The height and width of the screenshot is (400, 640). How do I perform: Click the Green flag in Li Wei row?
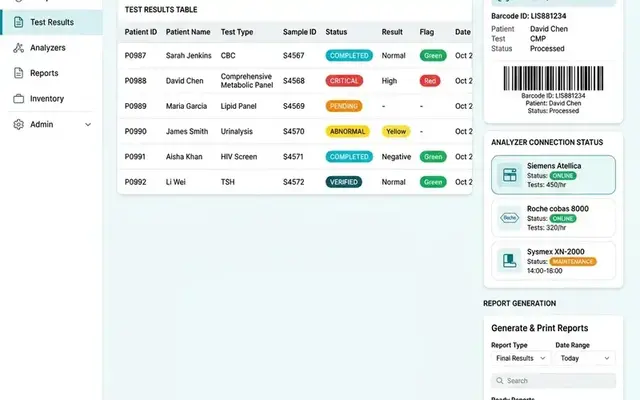tap(433, 182)
